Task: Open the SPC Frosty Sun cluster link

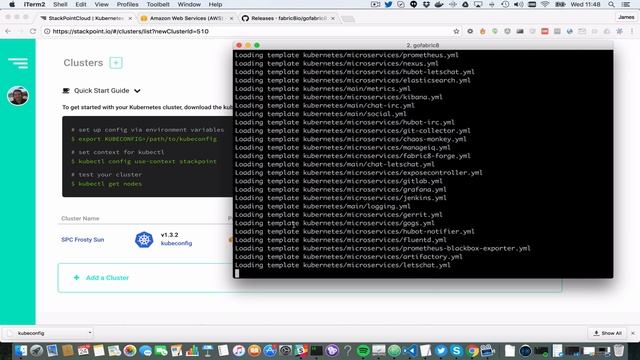Action: point(82,240)
